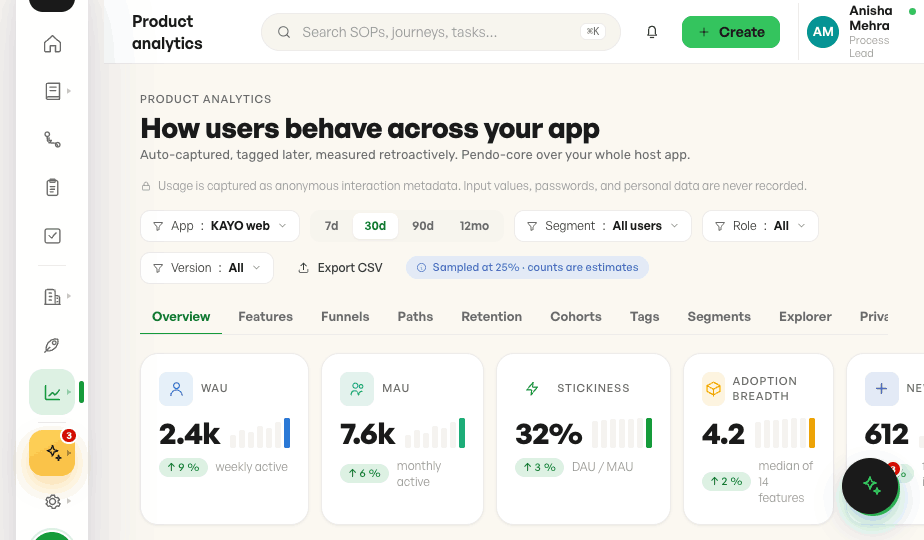The height and width of the screenshot is (540, 924).
Task: Open the SOP document icon in sidebar
Action: tap(52, 91)
